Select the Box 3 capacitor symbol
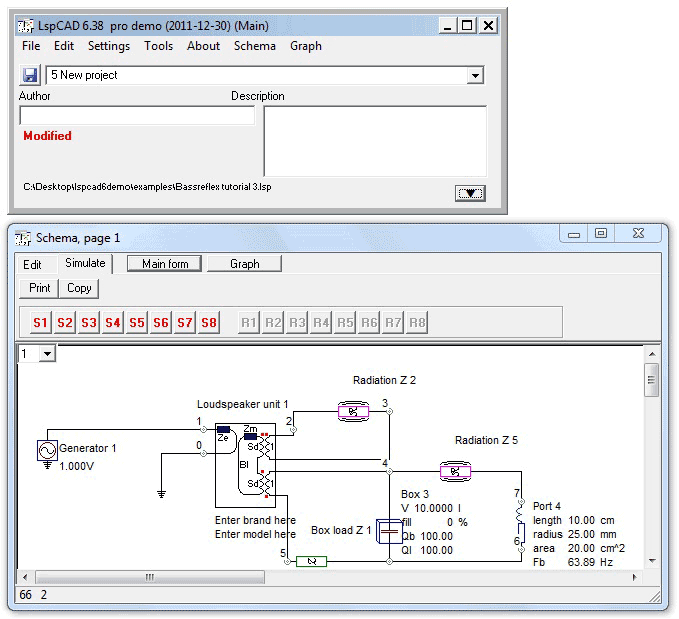679x619 pixels. click(388, 533)
